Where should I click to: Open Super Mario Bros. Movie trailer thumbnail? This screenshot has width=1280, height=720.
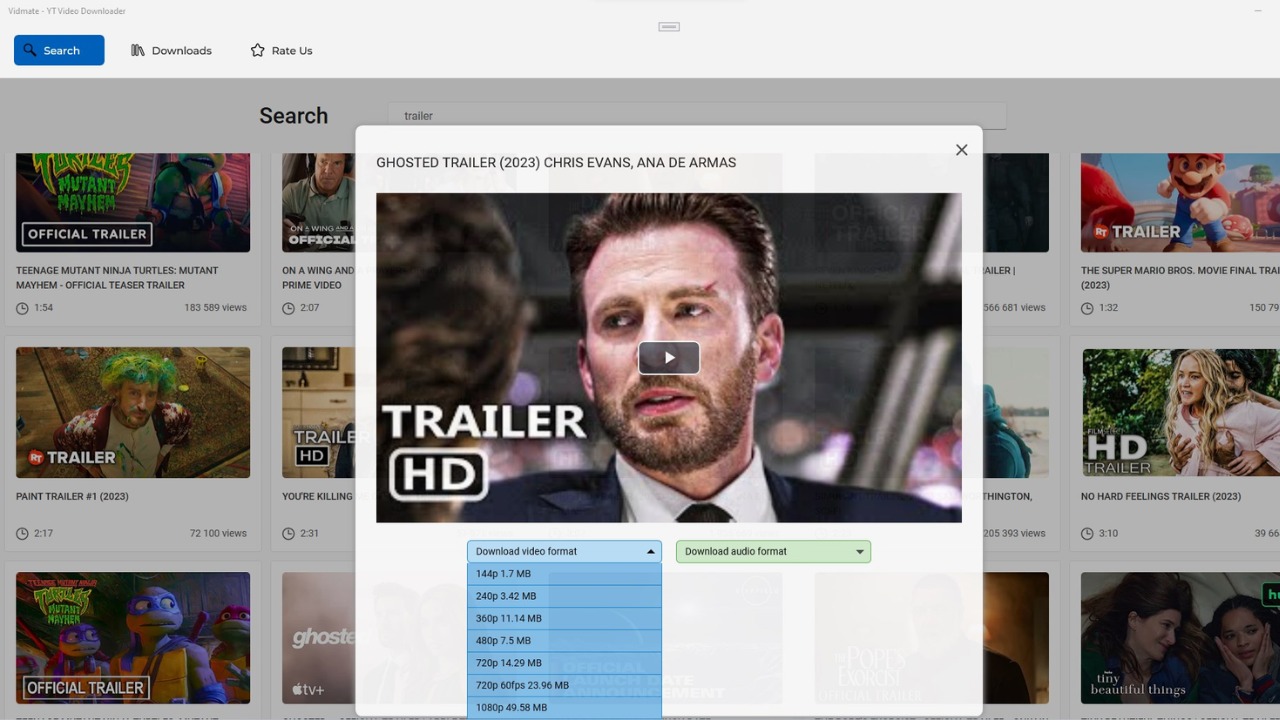click(x=1180, y=202)
